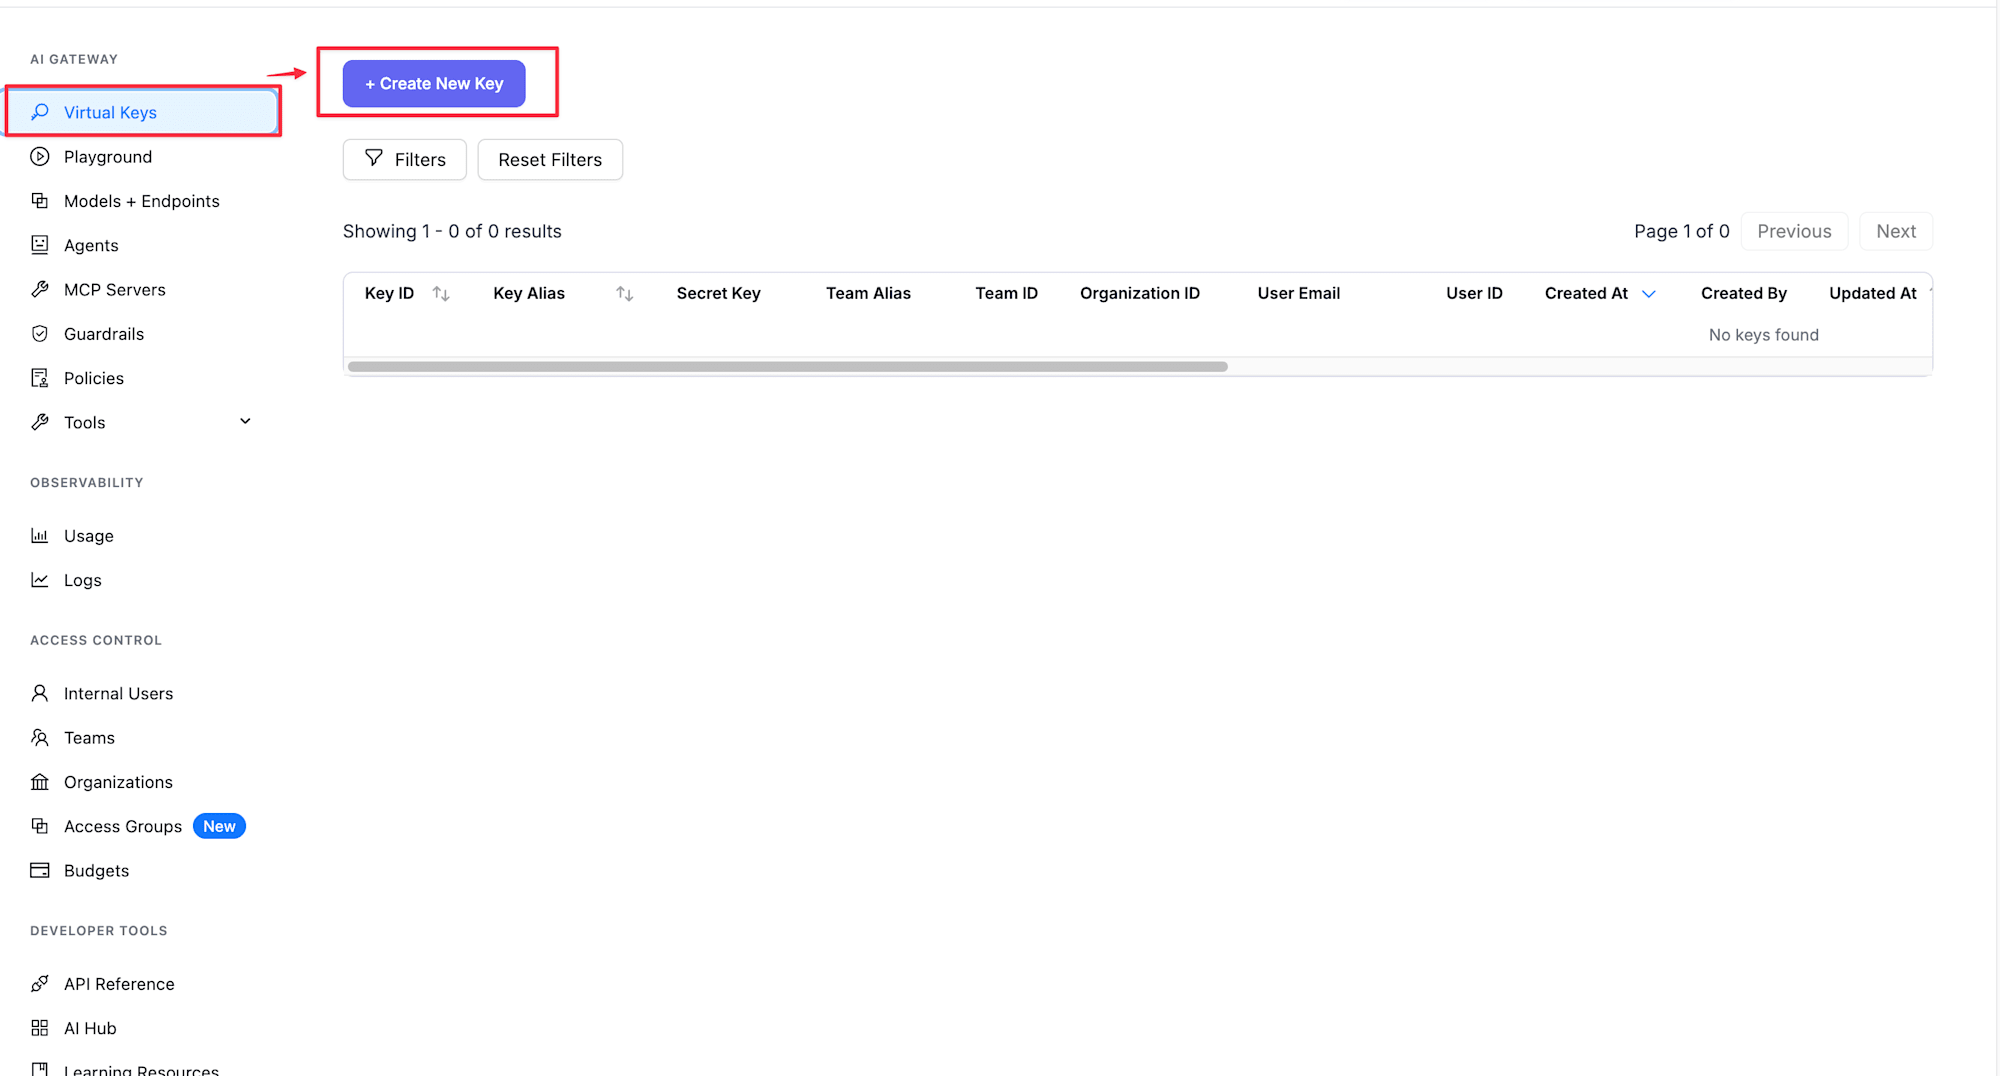This screenshot has width=2000, height=1076.
Task: Open Usage via the bar chart icon
Action: 40,535
